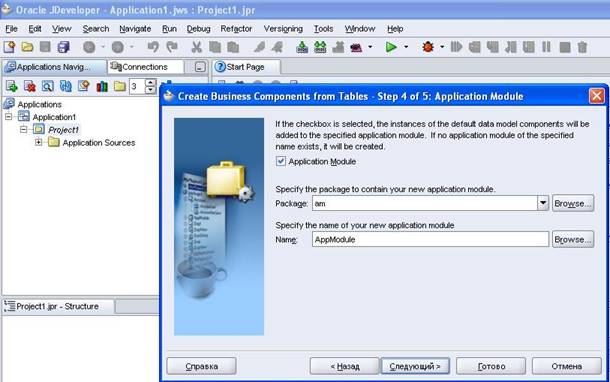Collapse the Application1 tree node

9,116
